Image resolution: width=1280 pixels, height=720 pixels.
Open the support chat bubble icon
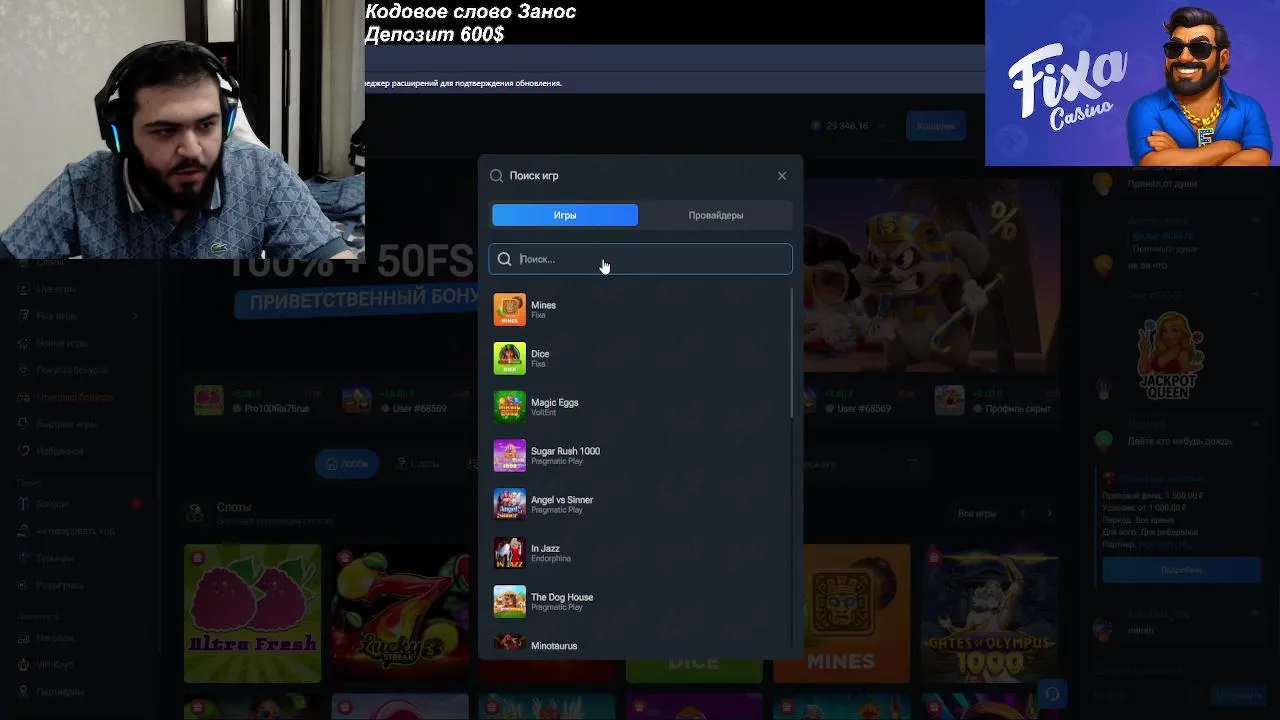coord(1051,693)
